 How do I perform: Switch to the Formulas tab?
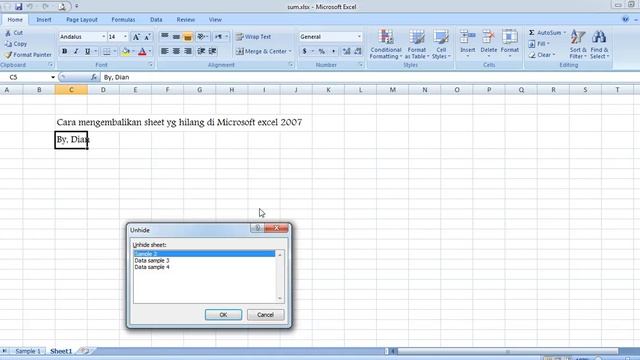123,20
